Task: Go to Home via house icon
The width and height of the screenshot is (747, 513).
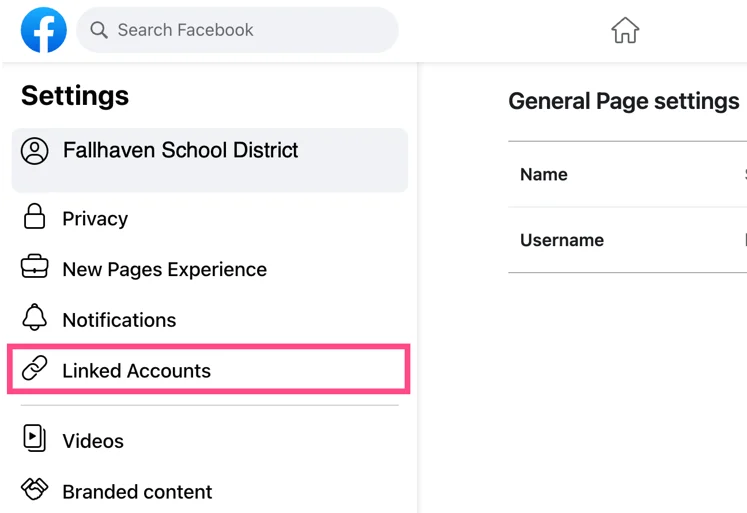Action: pos(625,31)
